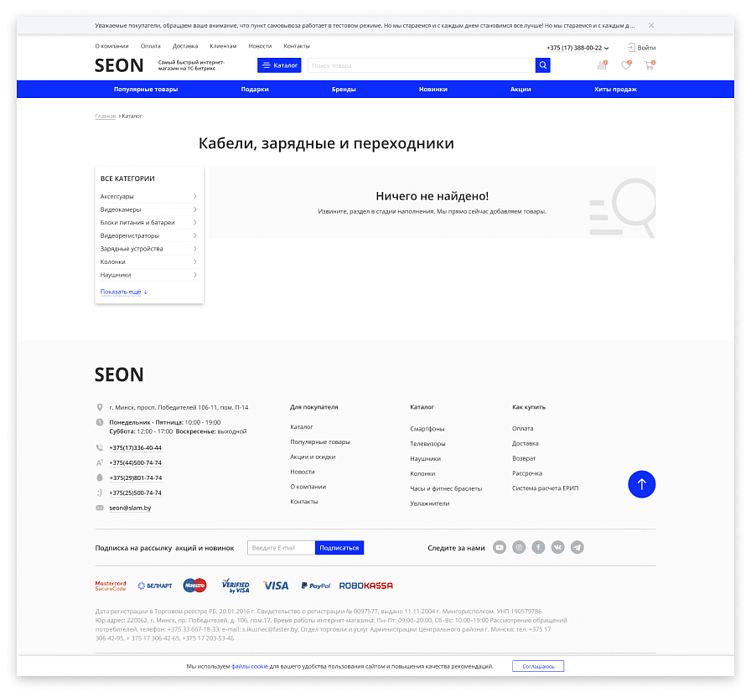The height and width of the screenshot is (692, 751).
Task: Open the Instagram social icon
Action: (x=519, y=547)
